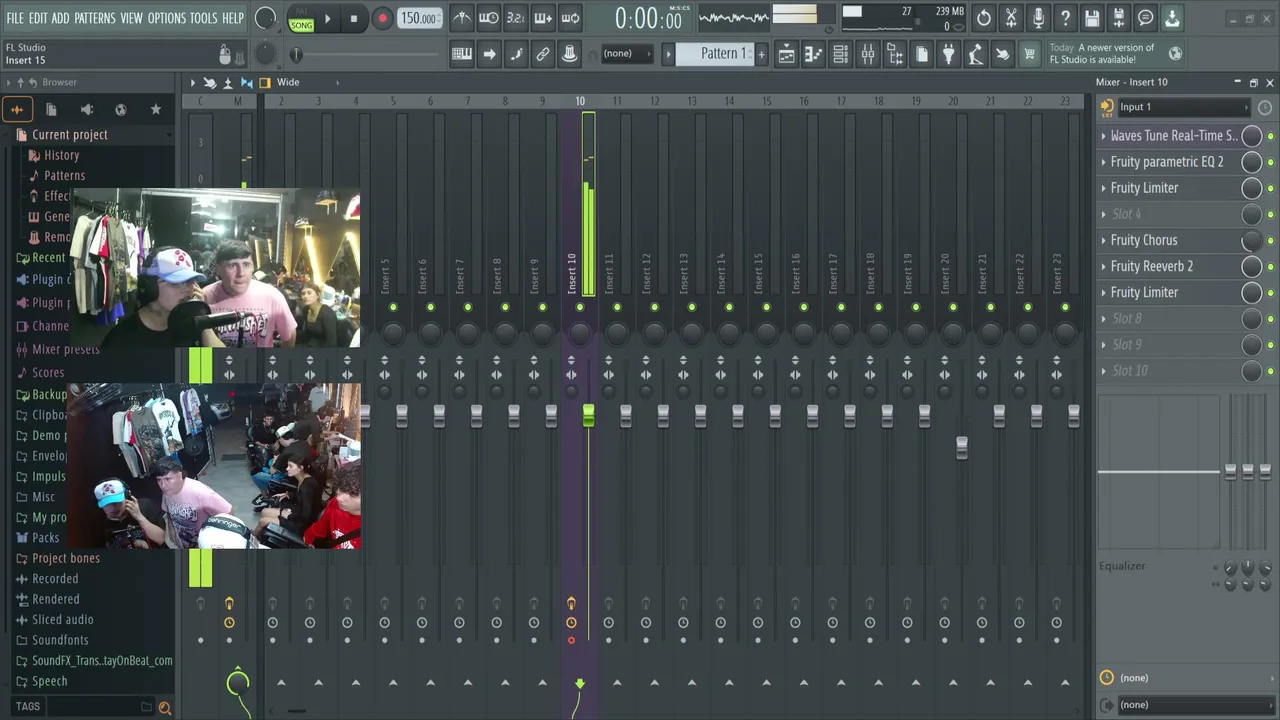Click the scissors audio editor icon
This screenshot has width=1280, height=720.
click(1011, 18)
